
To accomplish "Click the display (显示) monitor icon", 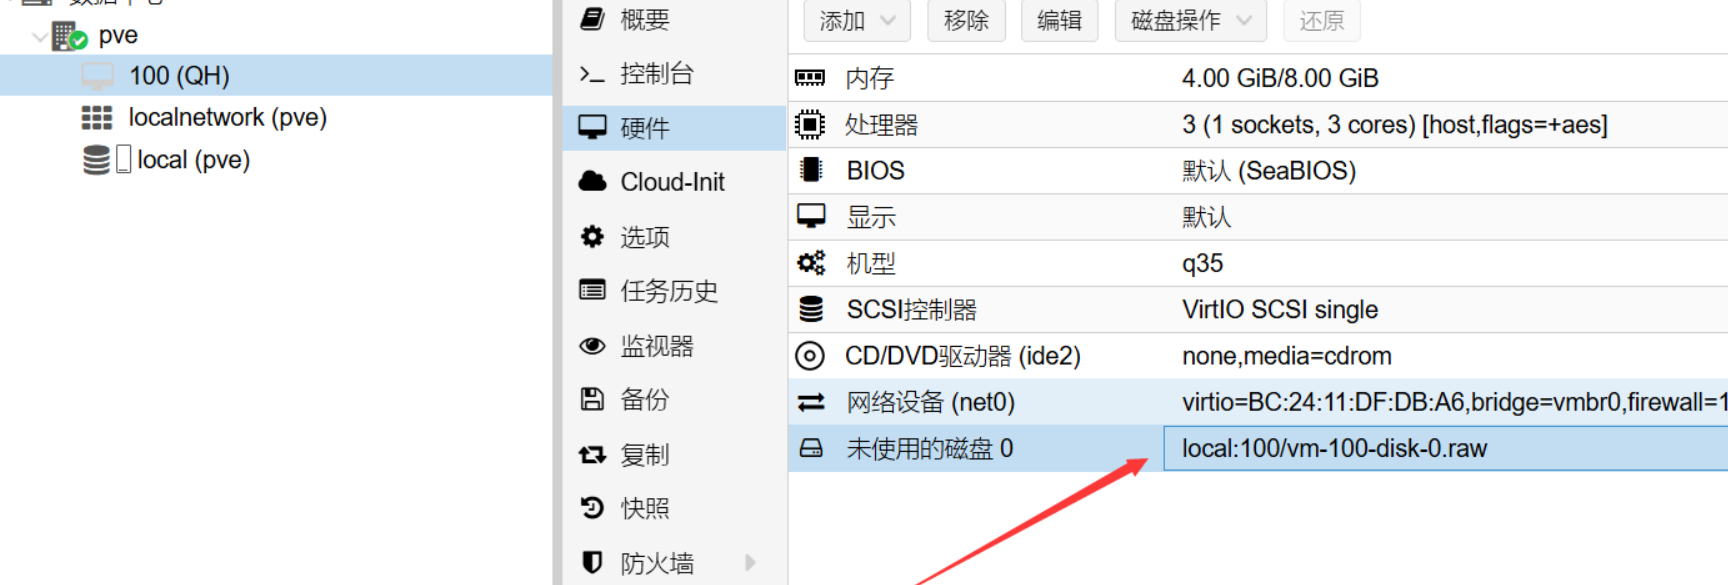I will (811, 216).
